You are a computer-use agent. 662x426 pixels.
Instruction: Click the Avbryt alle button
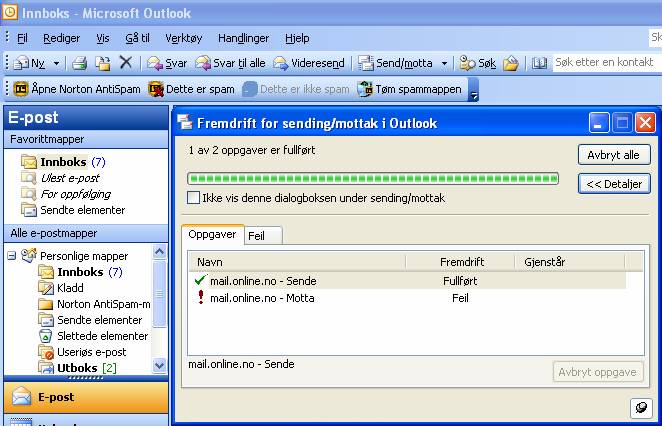pyautogui.click(x=614, y=155)
